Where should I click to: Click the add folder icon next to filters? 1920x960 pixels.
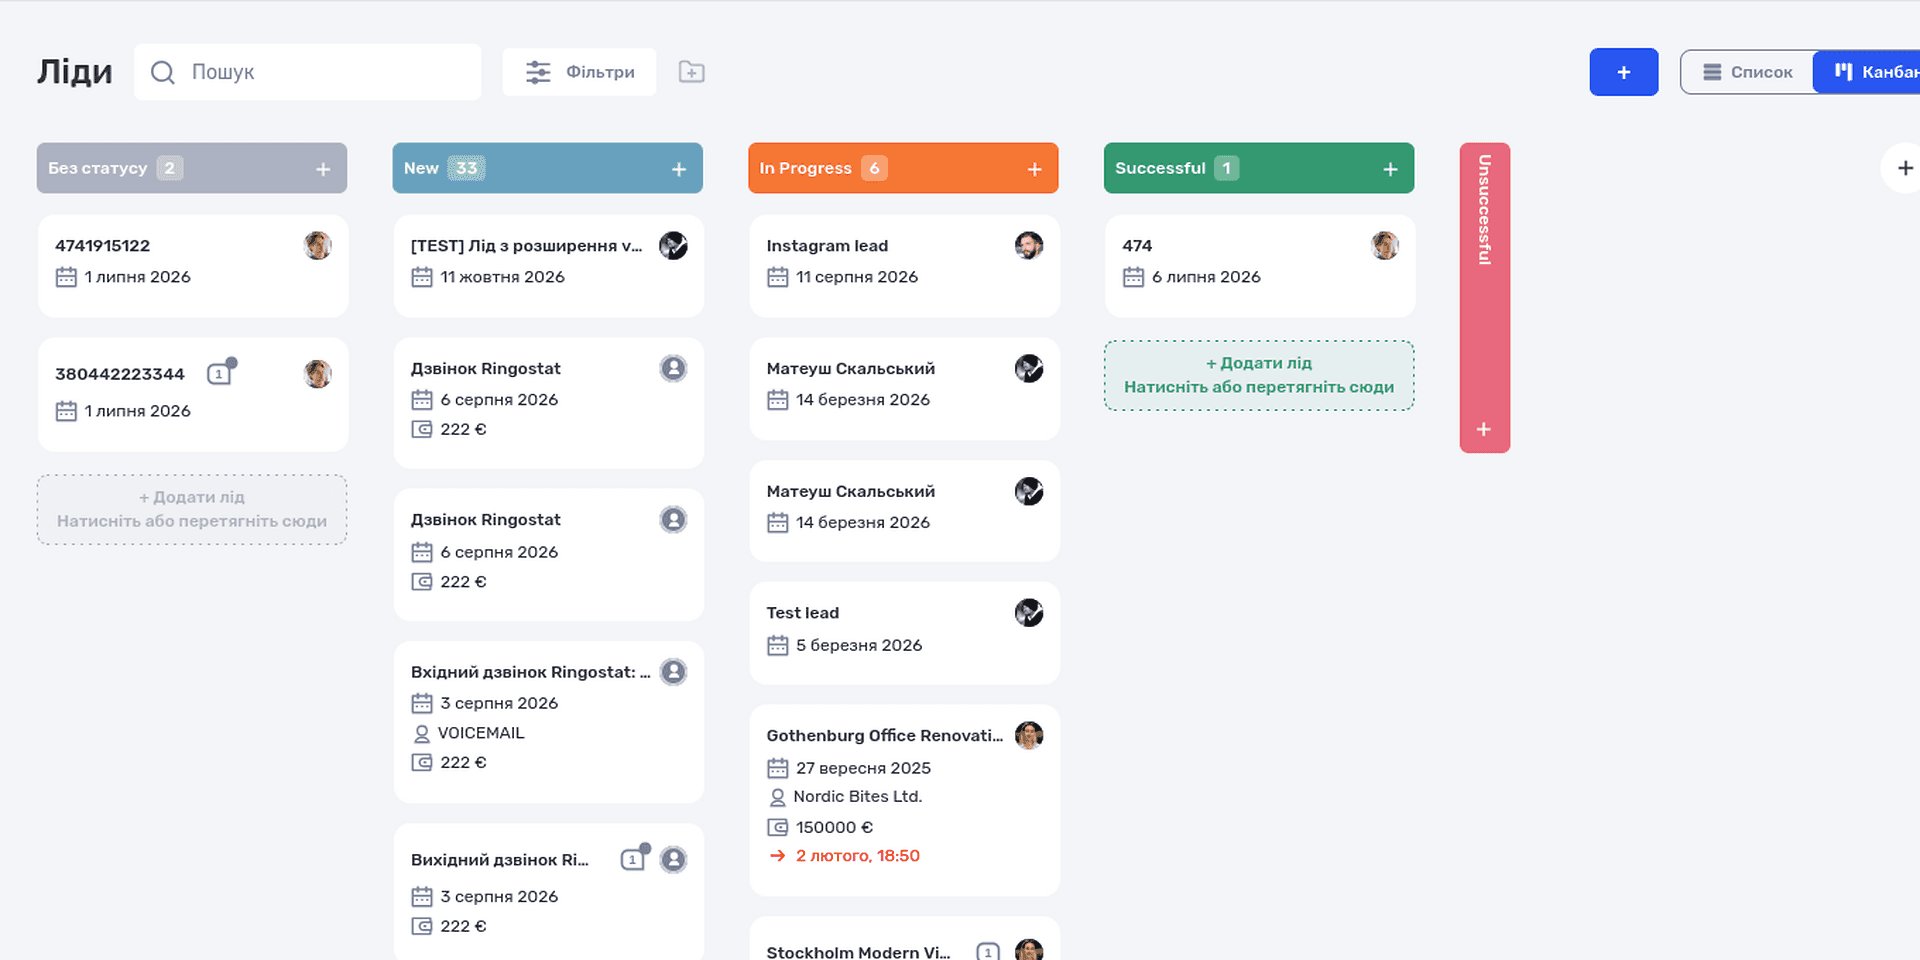click(691, 72)
